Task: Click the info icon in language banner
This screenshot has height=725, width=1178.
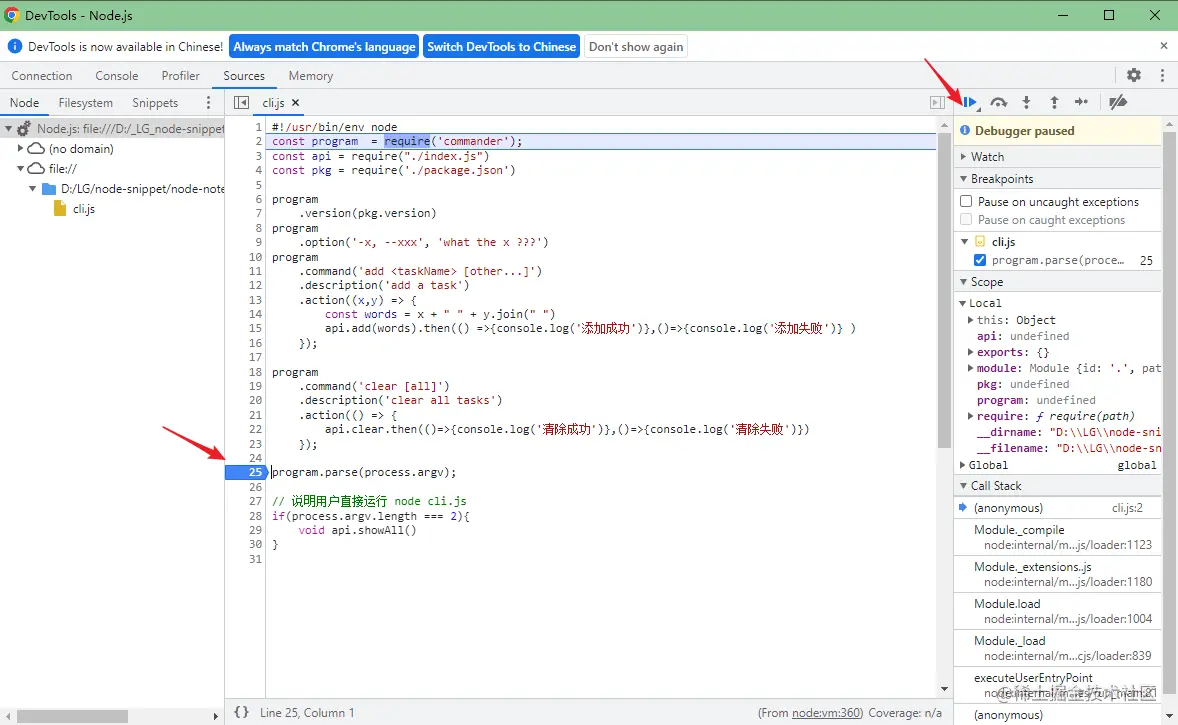Action: tap(14, 47)
